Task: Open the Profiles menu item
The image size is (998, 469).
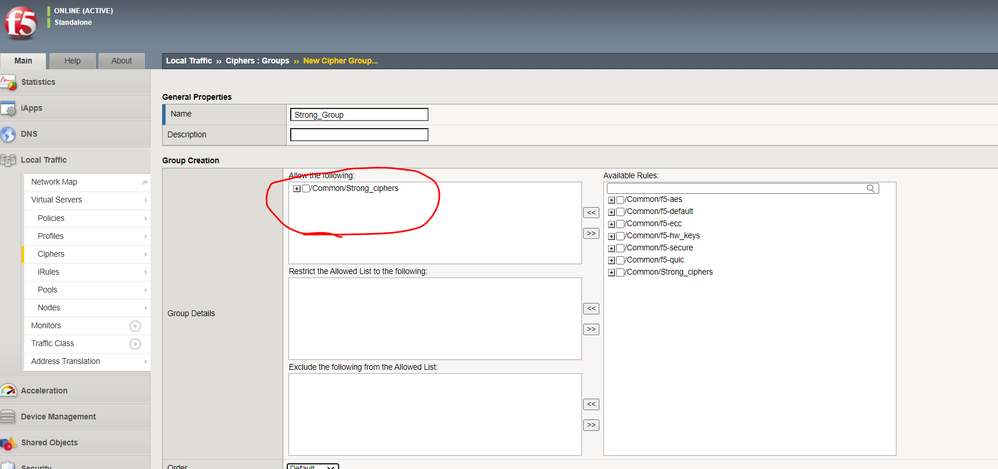Action: tap(86, 236)
